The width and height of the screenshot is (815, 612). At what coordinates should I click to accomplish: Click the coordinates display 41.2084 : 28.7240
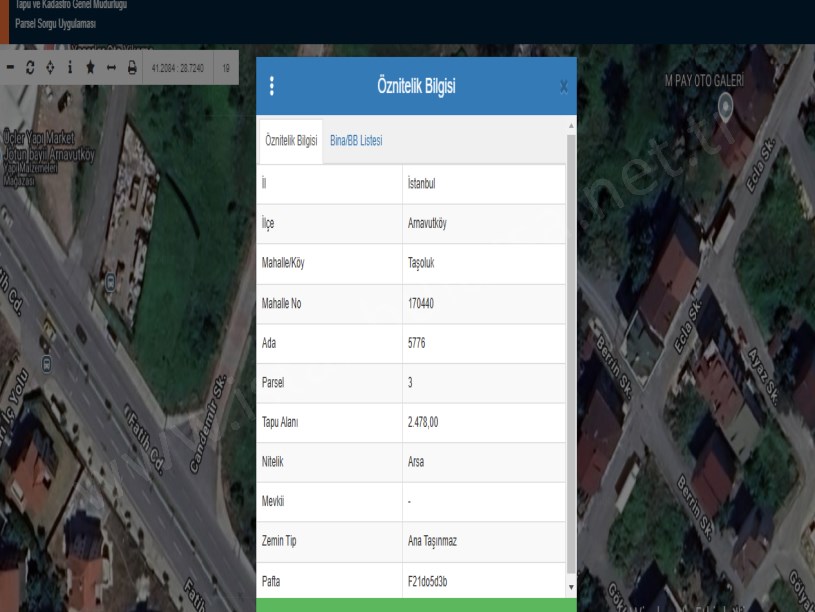click(178, 68)
